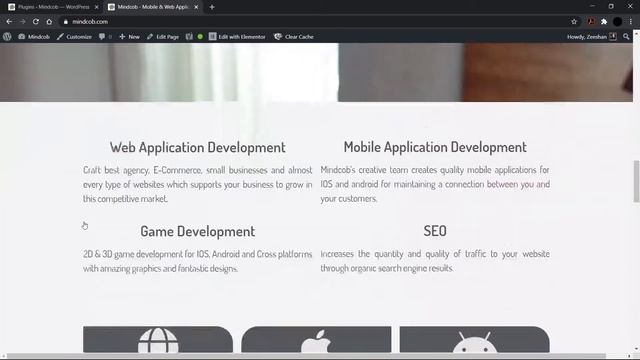Click the text 'Craft best agency, E-Commerce'
The height and width of the screenshot is (360, 640).
[x=142, y=170]
